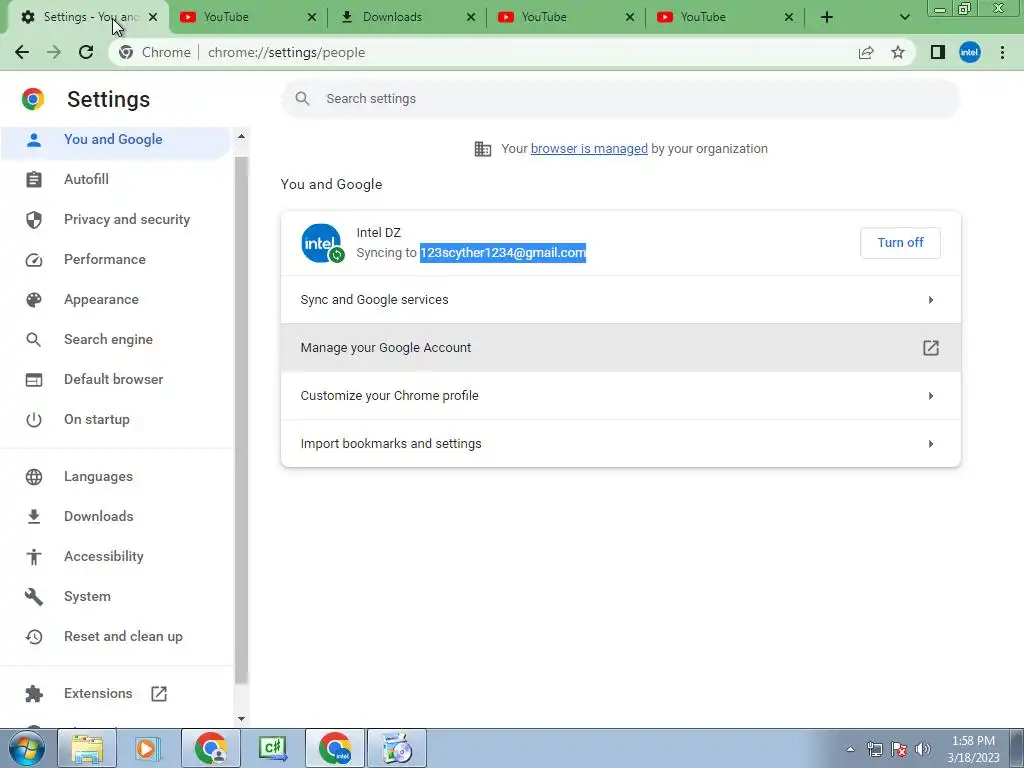Open the volume control in system tray
1024x768 pixels.
[923, 749]
